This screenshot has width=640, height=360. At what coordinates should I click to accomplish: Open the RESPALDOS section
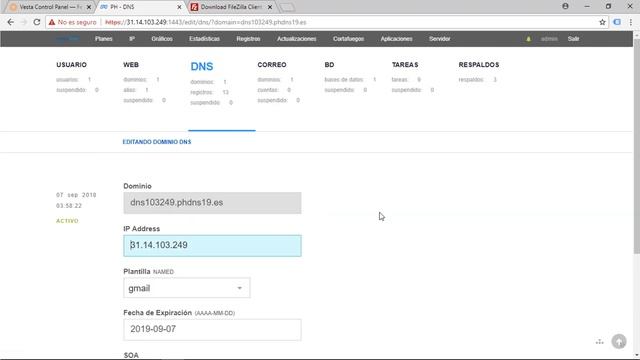(x=479, y=64)
